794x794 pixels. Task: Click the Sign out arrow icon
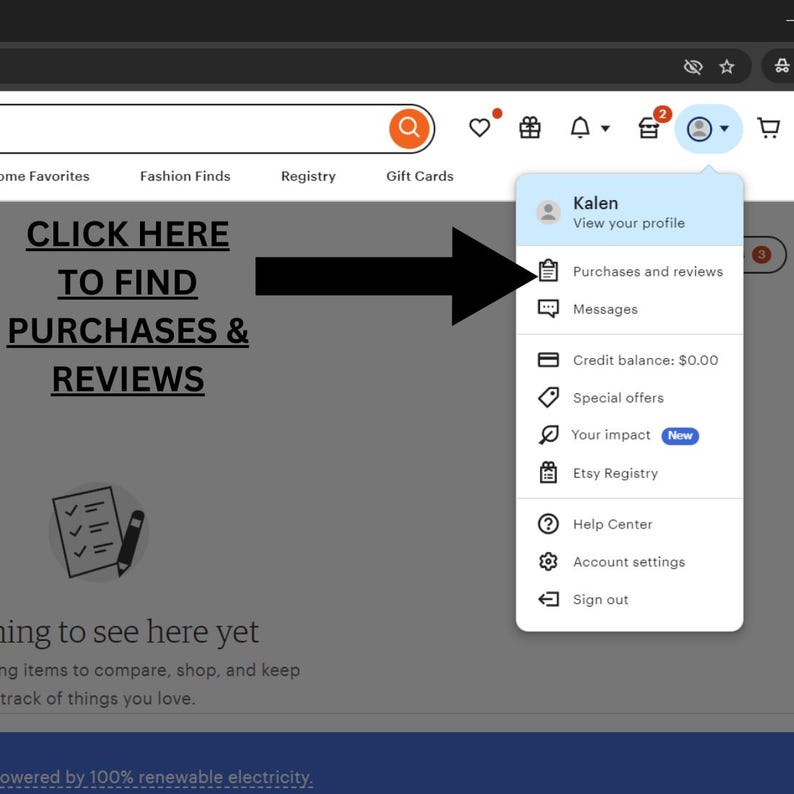[x=548, y=600]
